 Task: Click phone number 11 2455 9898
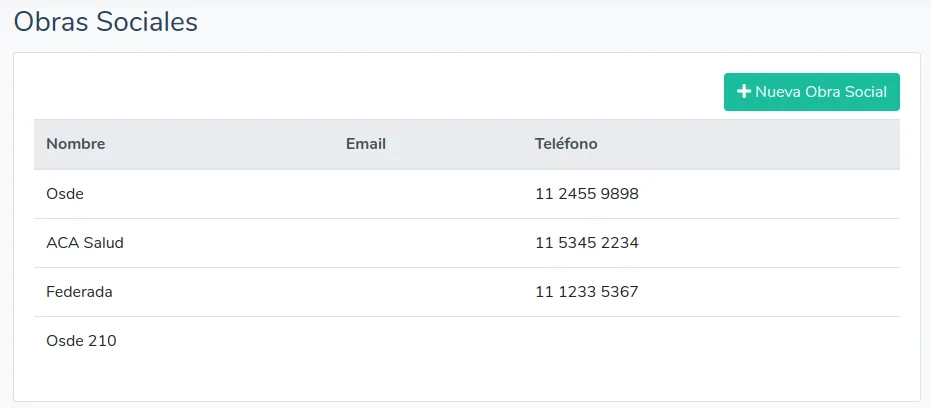point(587,194)
